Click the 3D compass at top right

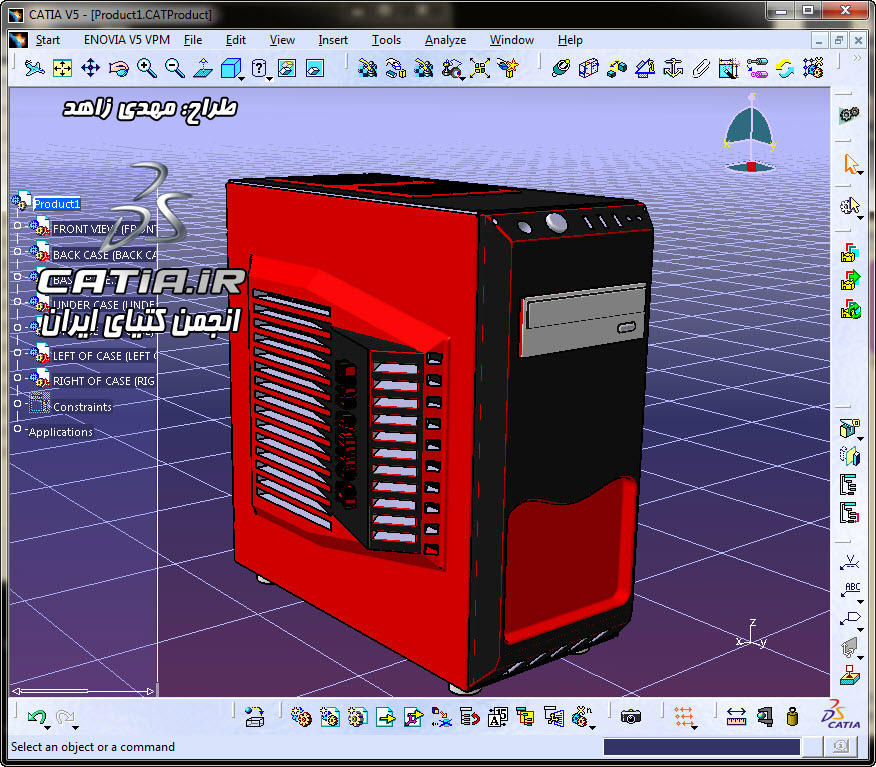[750, 134]
